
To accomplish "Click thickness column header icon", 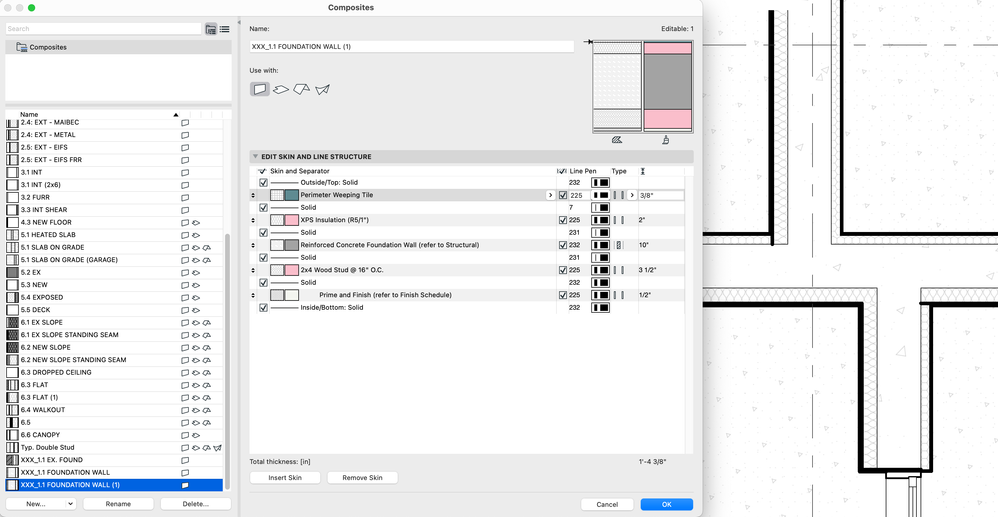I will pos(643,172).
